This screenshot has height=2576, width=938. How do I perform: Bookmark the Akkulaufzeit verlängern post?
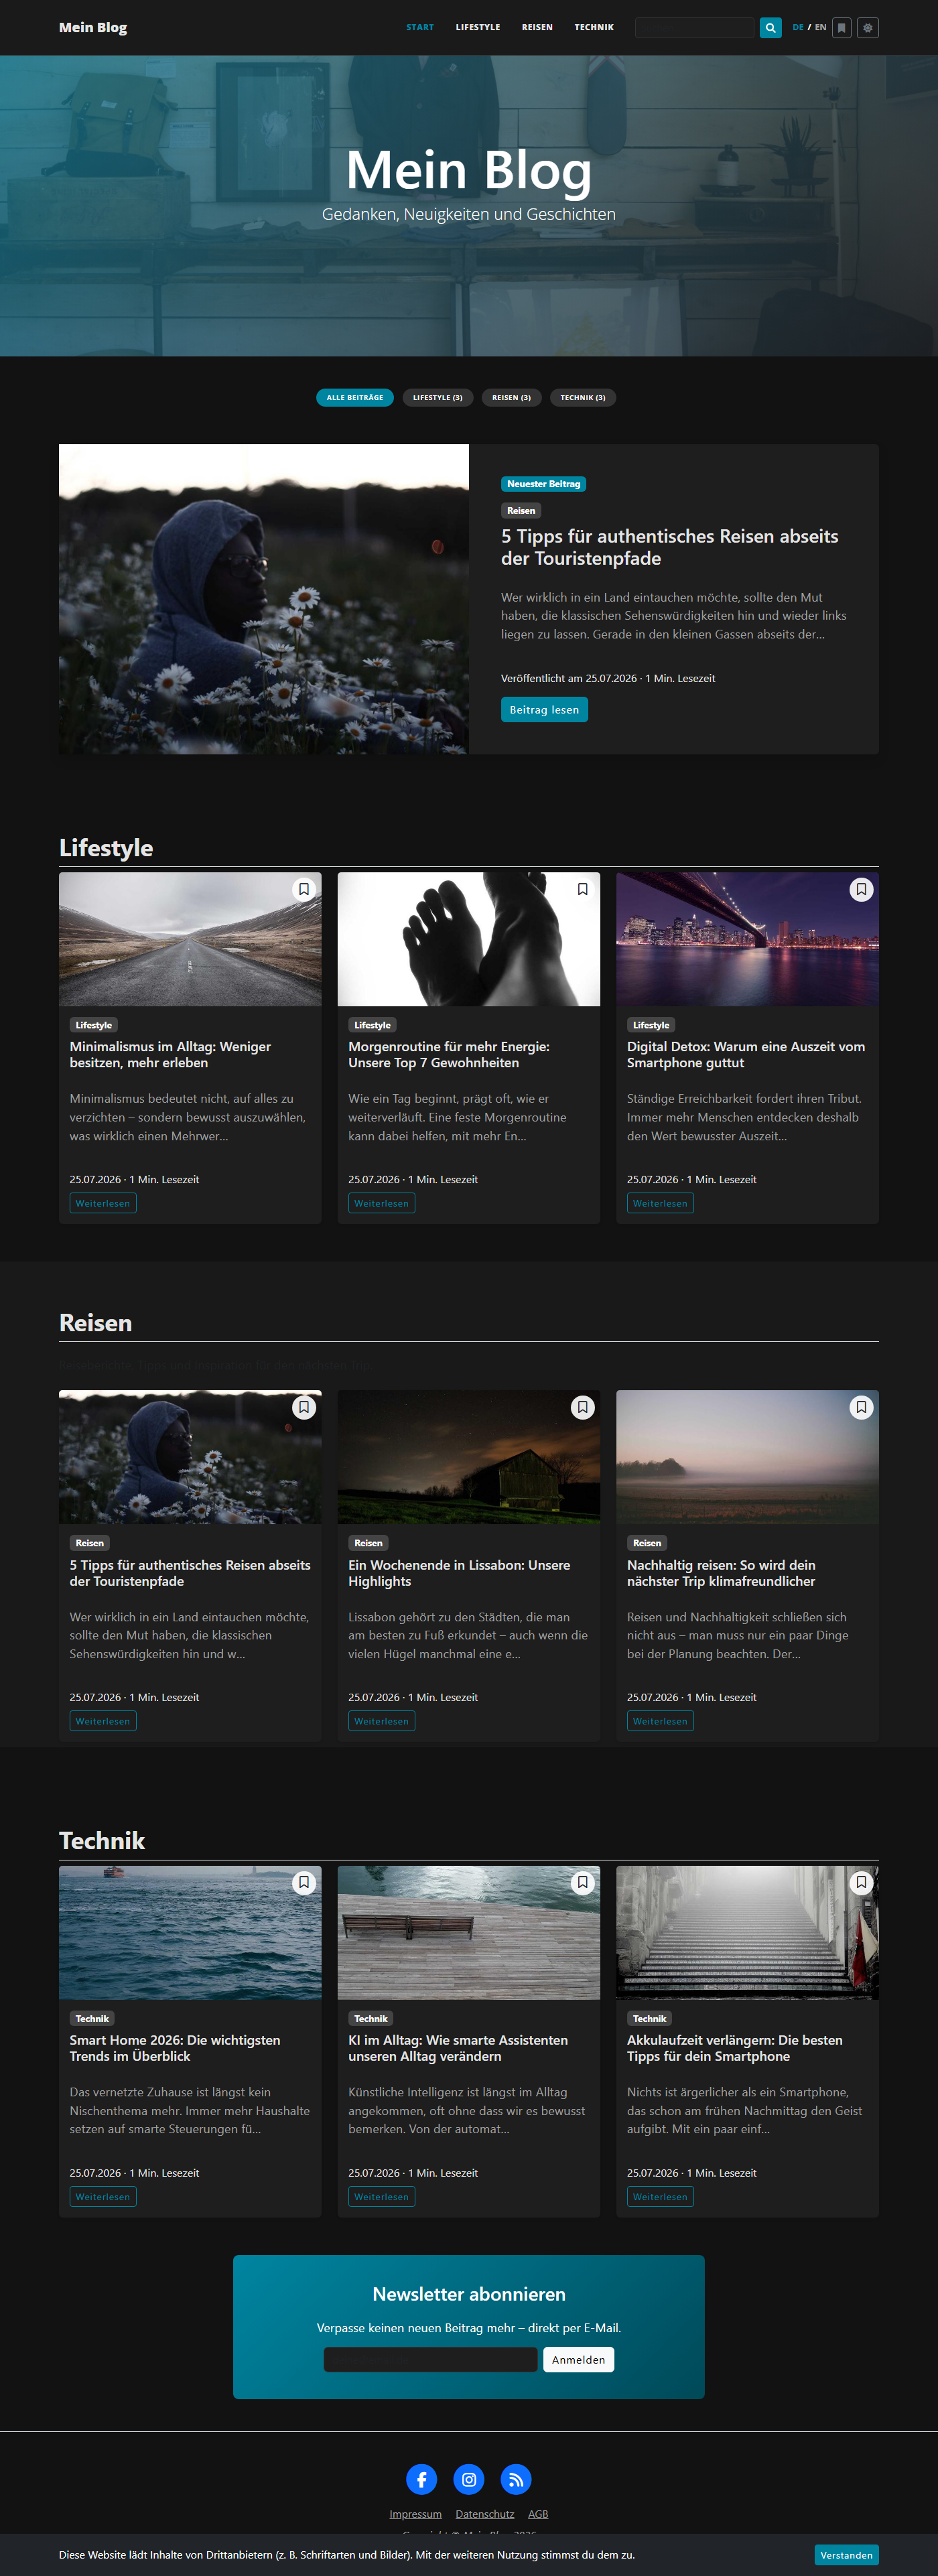point(861,1882)
